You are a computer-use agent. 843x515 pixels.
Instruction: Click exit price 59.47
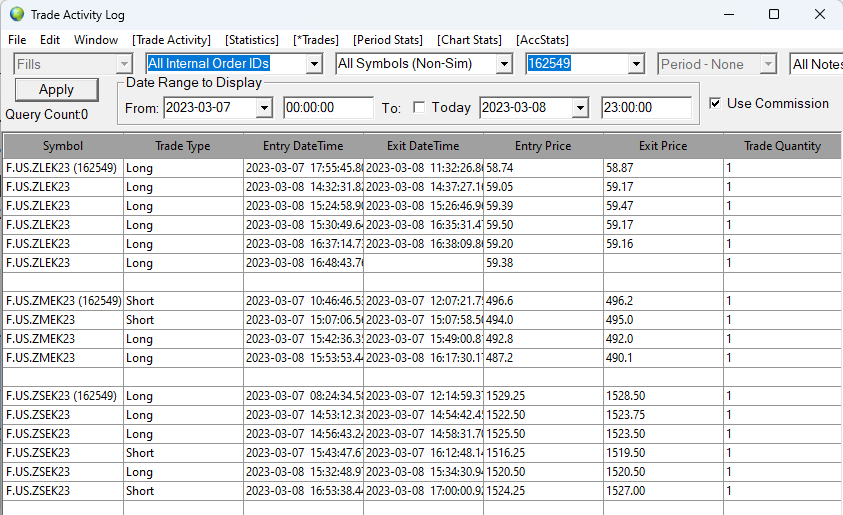tap(619, 205)
